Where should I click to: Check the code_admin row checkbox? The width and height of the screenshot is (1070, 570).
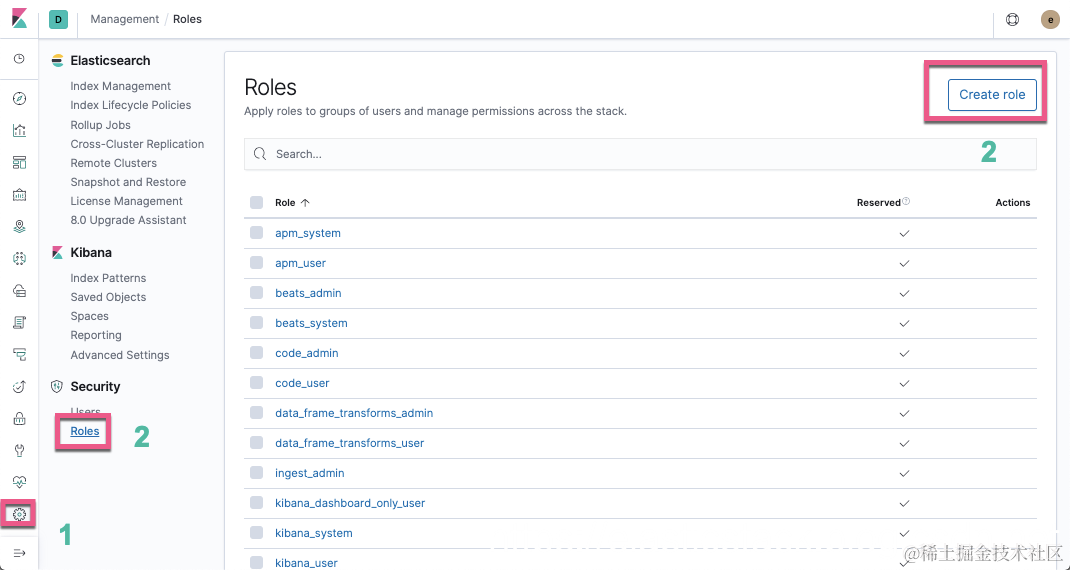point(257,353)
